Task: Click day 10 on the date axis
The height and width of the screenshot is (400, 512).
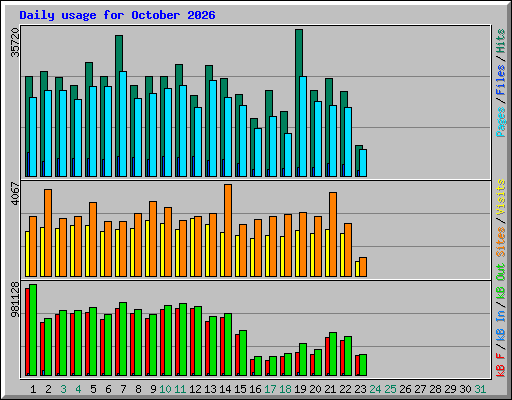Action: (x=165, y=389)
